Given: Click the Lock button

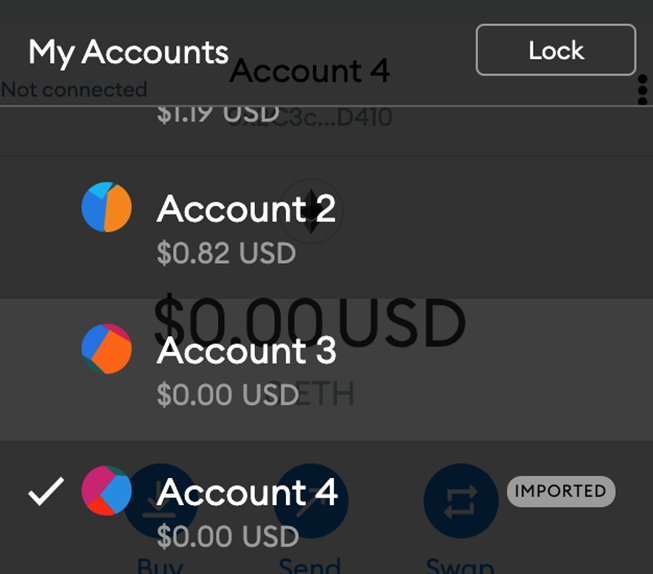Looking at the screenshot, I should click(555, 50).
